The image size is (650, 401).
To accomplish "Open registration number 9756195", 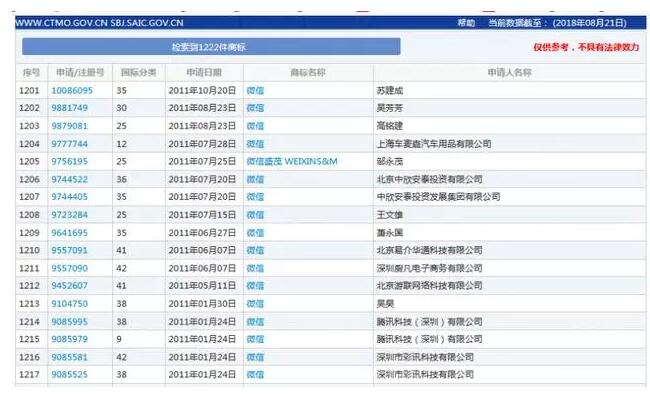I will tap(70, 161).
